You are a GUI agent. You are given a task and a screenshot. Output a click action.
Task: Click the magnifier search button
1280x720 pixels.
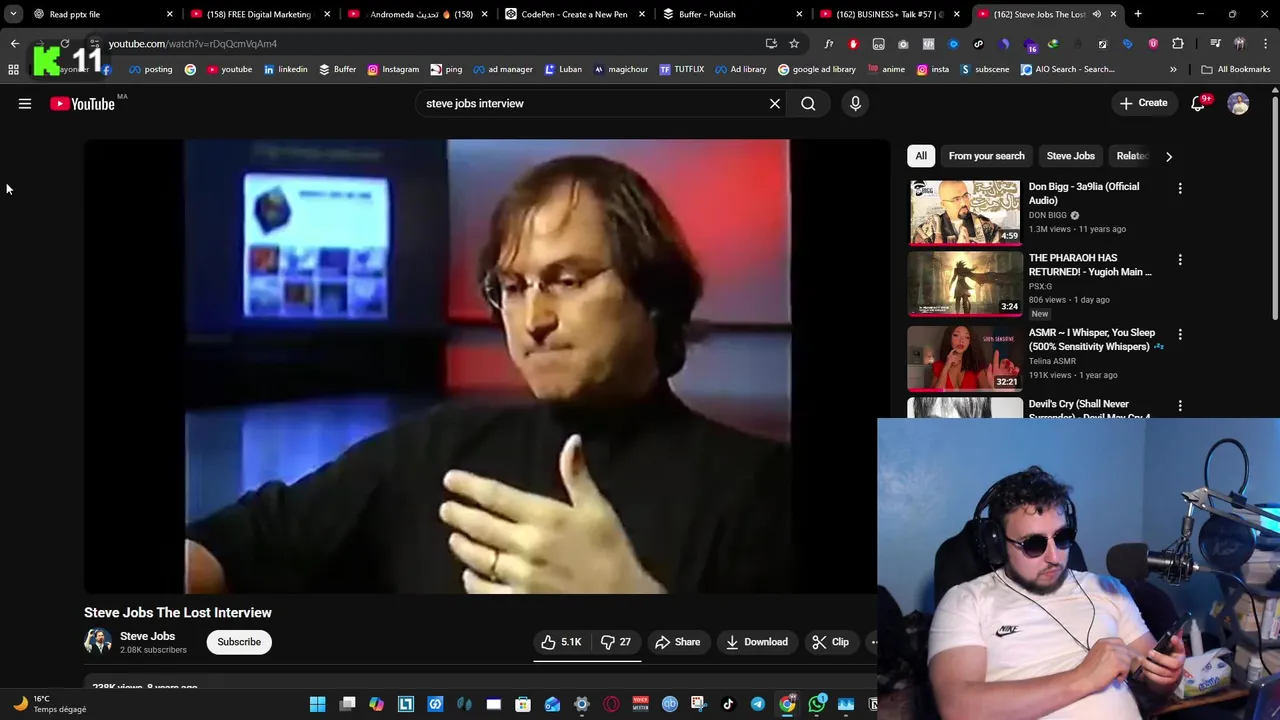pyautogui.click(x=808, y=103)
